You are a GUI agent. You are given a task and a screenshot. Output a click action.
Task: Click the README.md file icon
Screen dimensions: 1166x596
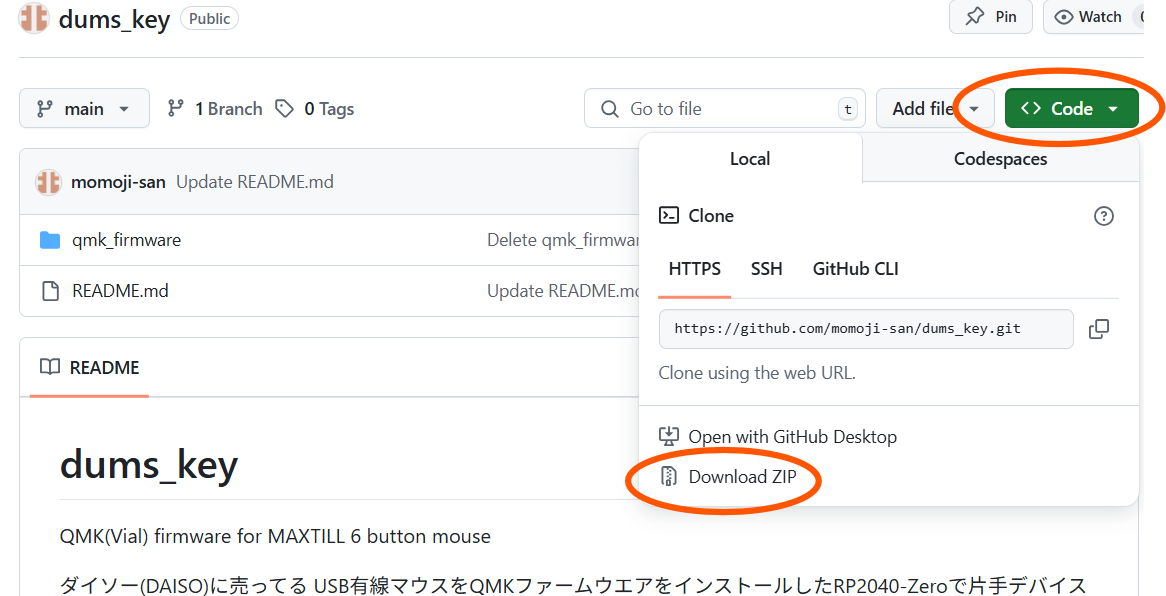pos(51,291)
